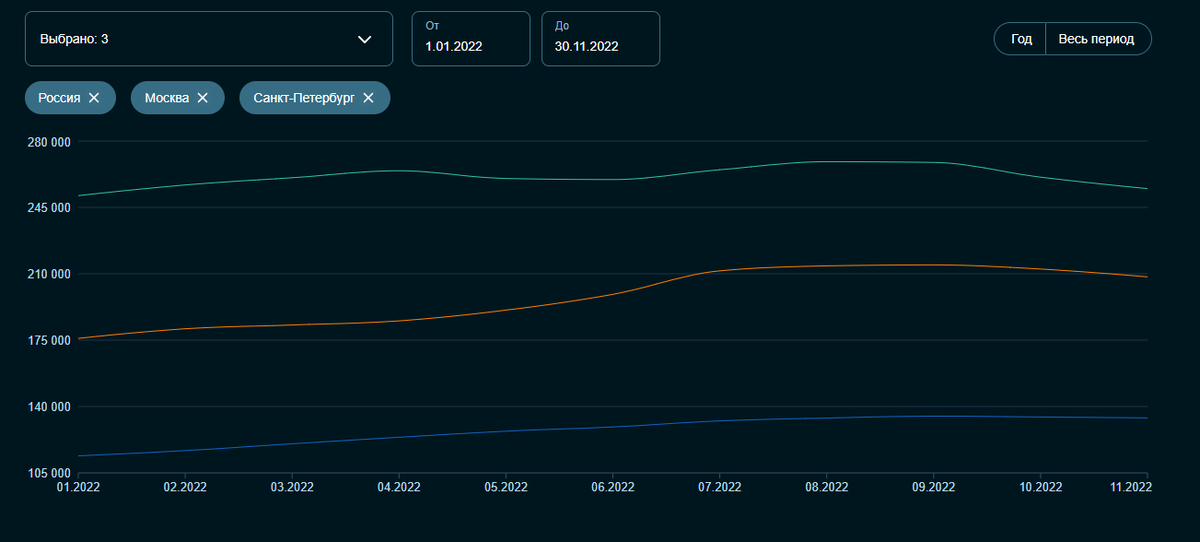The image size is (1200, 542).
Task: Click the 09.2022 axis label
Action: [934, 487]
